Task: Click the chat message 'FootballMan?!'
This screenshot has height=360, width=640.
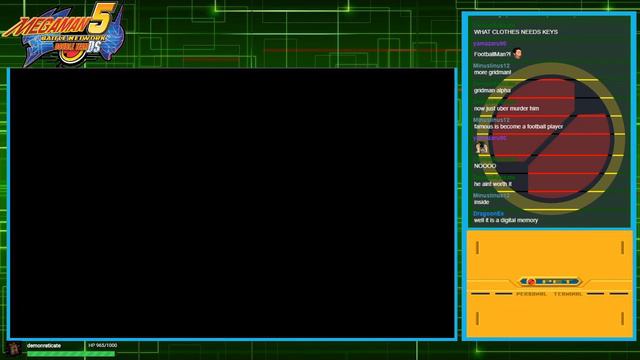Action: pyautogui.click(x=492, y=54)
